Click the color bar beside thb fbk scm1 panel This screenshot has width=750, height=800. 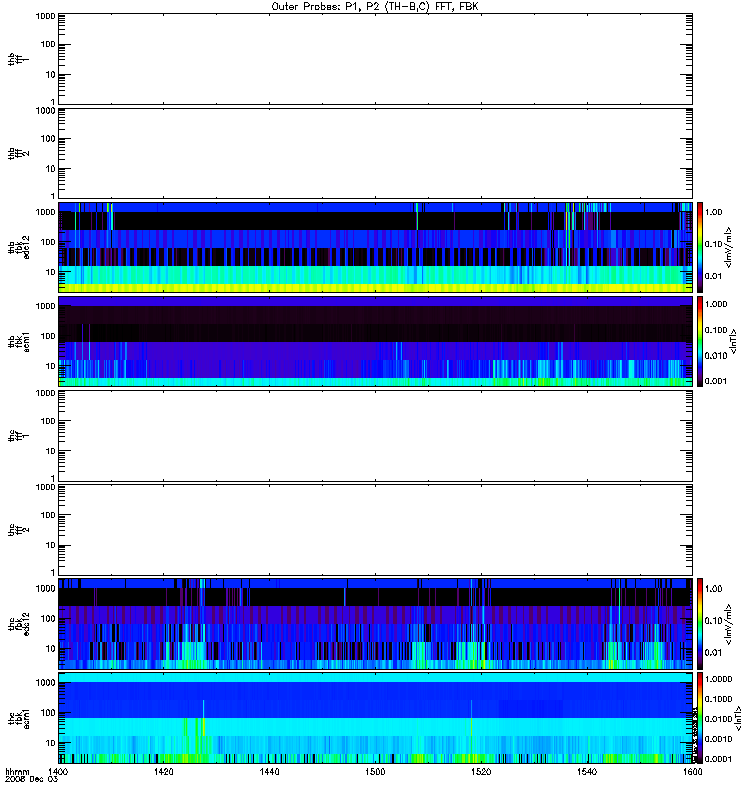click(x=700, y=342)
